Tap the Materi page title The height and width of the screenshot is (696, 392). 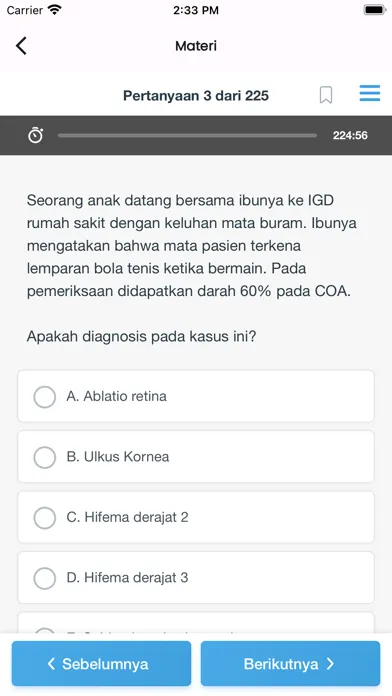pyautogui.click(x=196, y=46)
